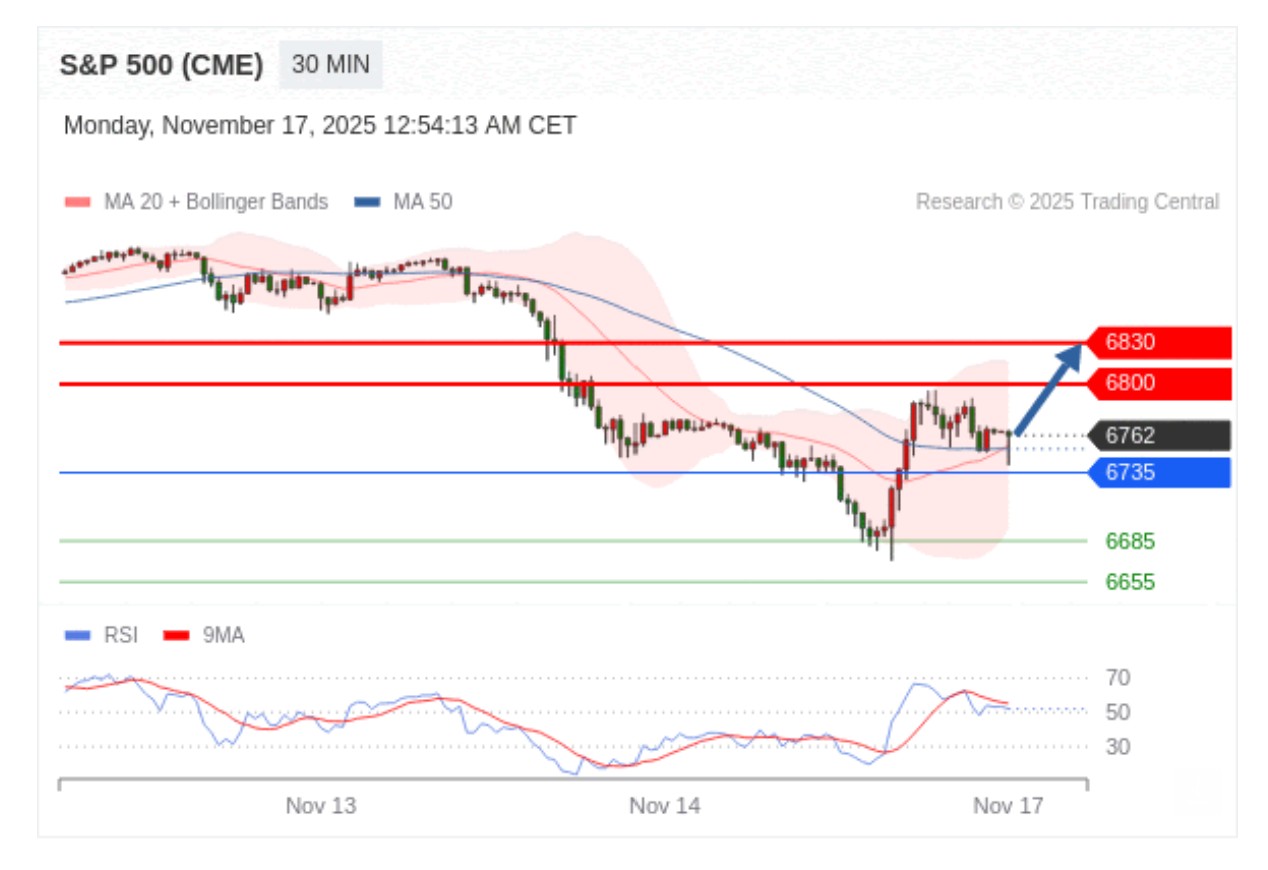Click the RSI 30 level label

coord(1118,747)
